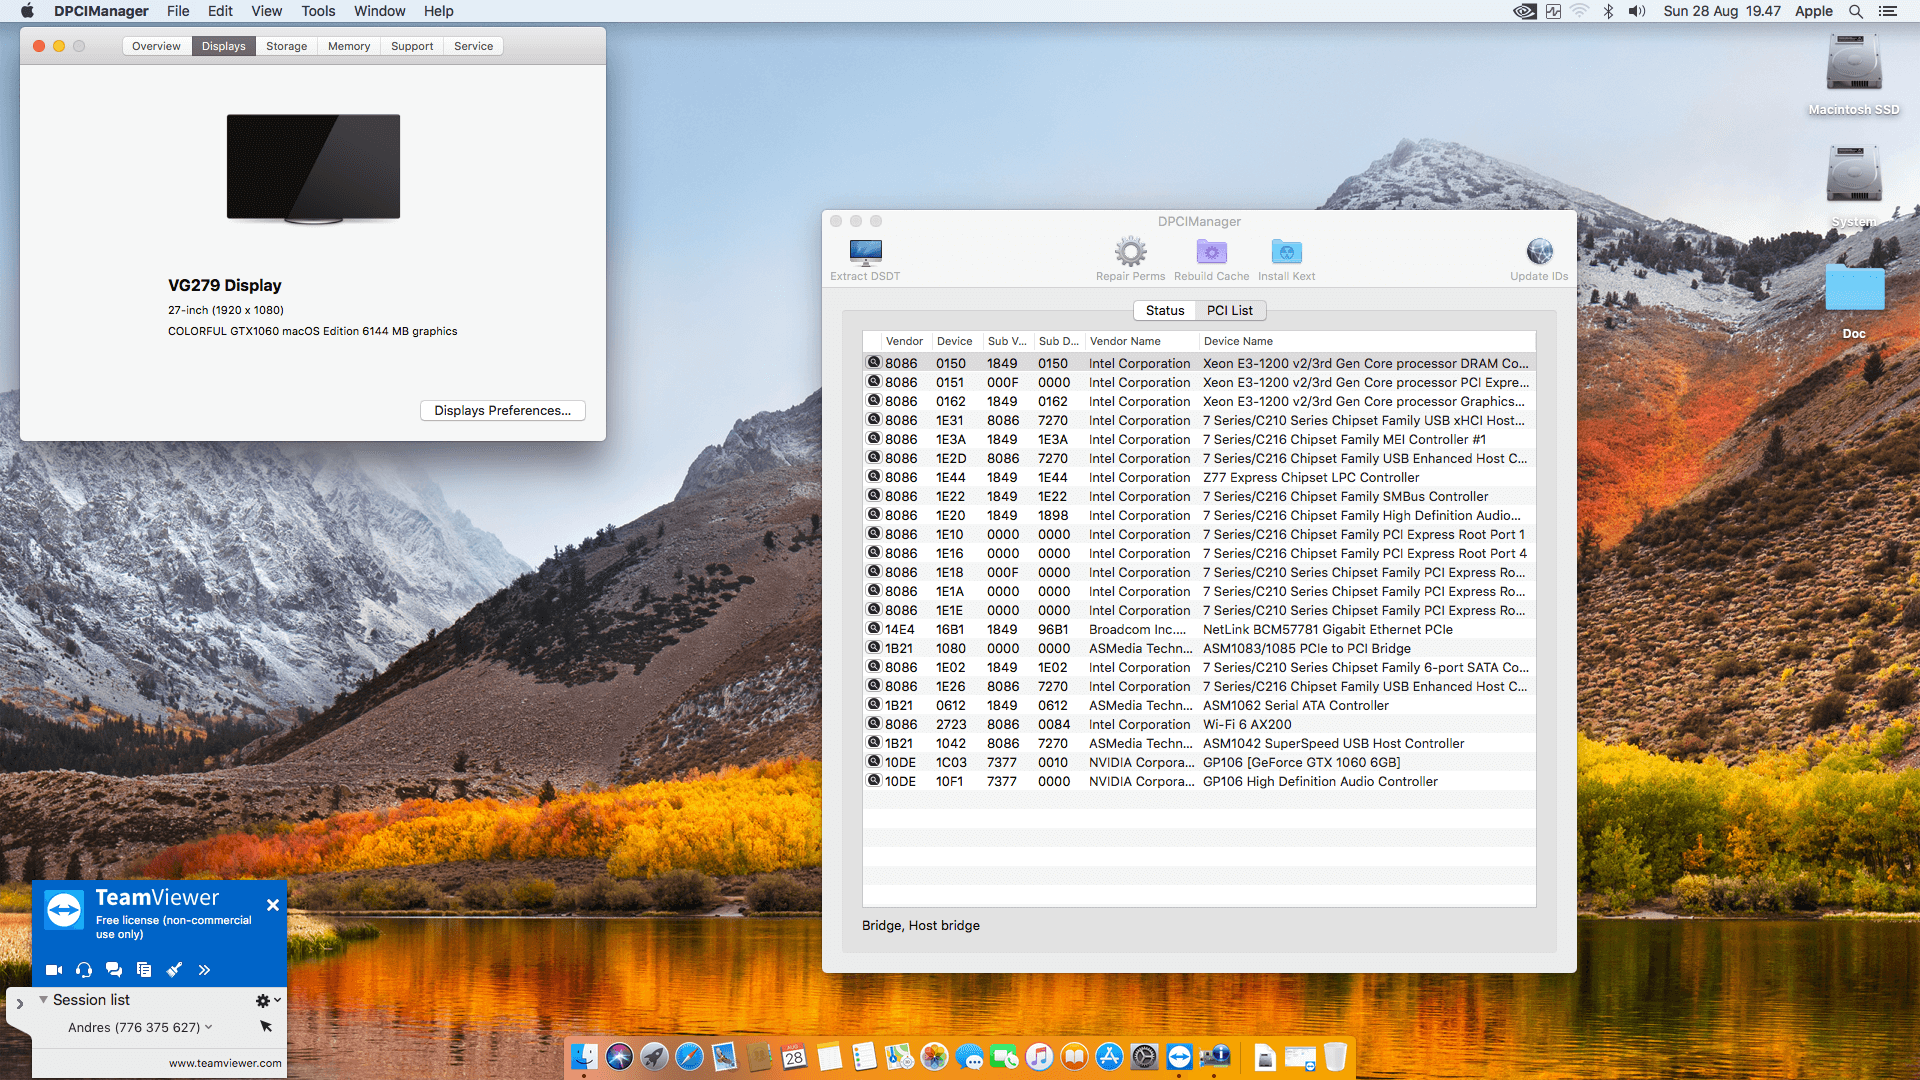
Task: Click the Rebuild Cache folder icon
Action: [1211, 252]
